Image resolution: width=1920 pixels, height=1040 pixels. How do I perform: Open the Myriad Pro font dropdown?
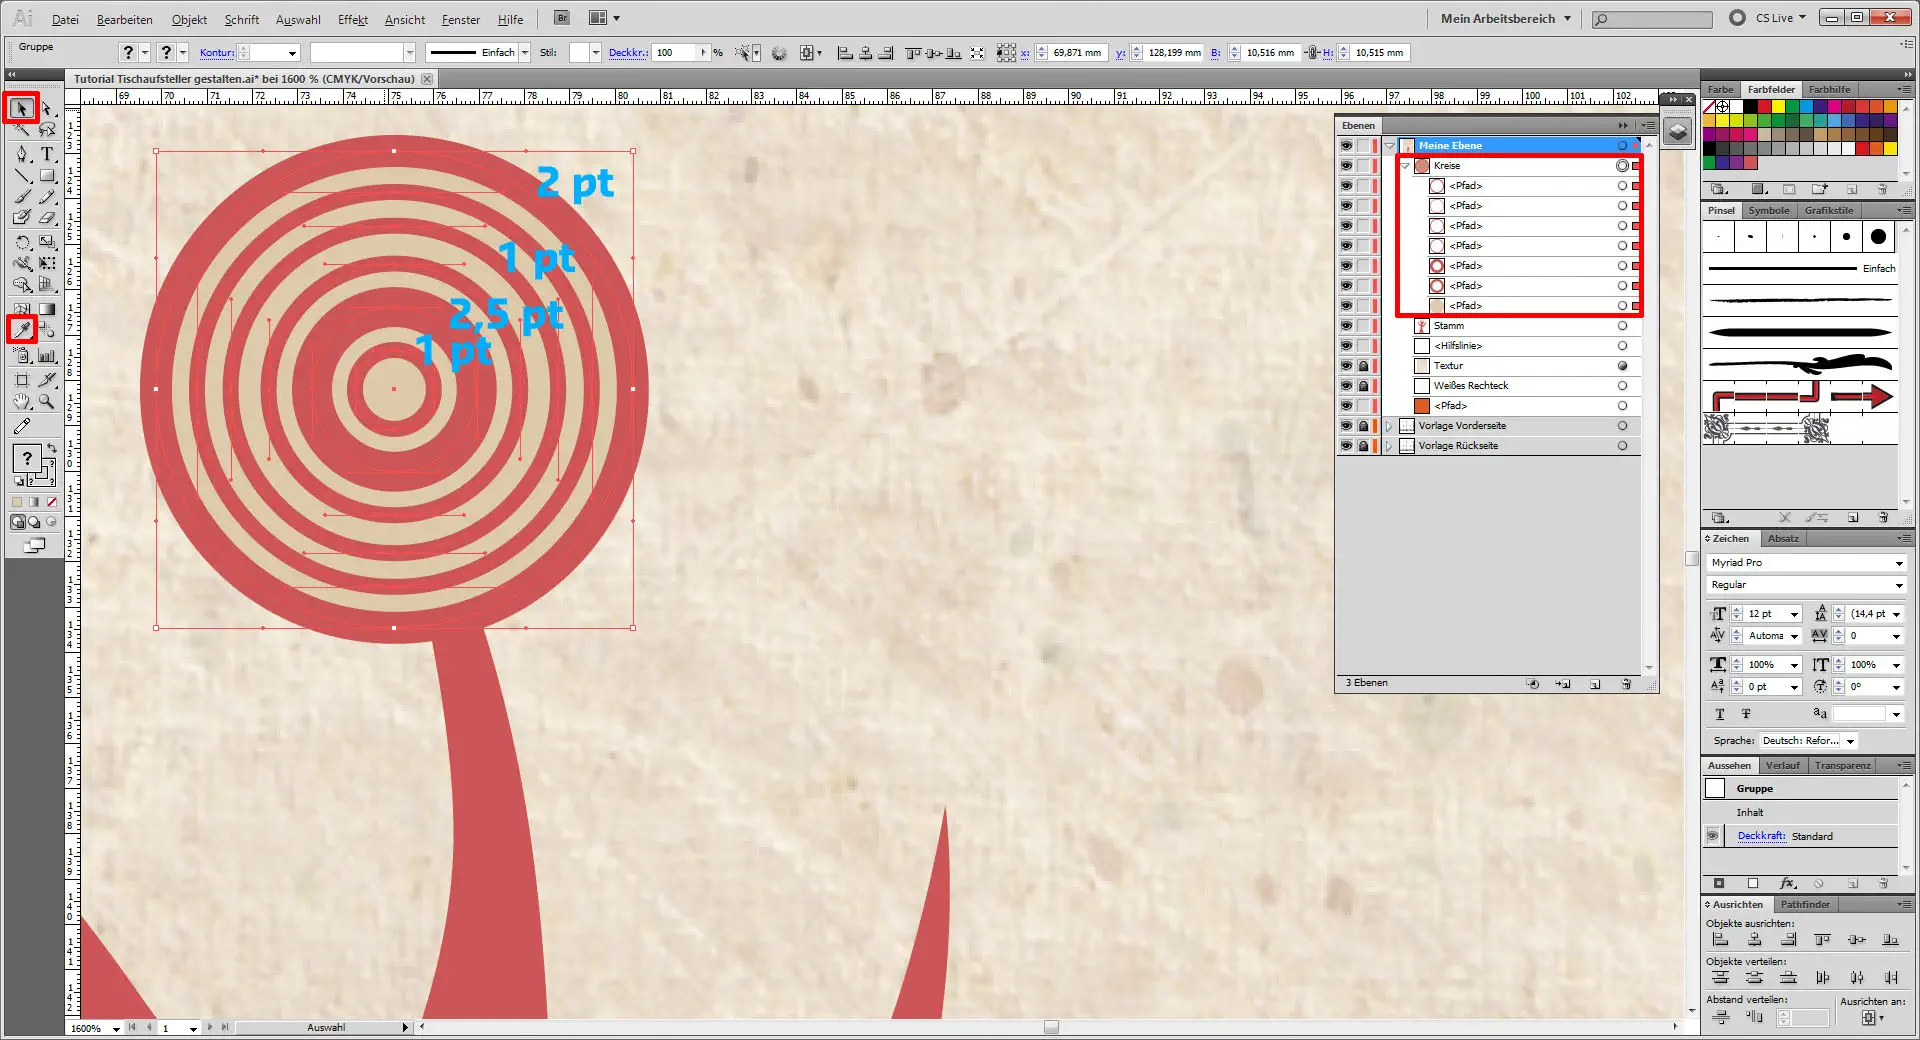tap(1898, 563)
